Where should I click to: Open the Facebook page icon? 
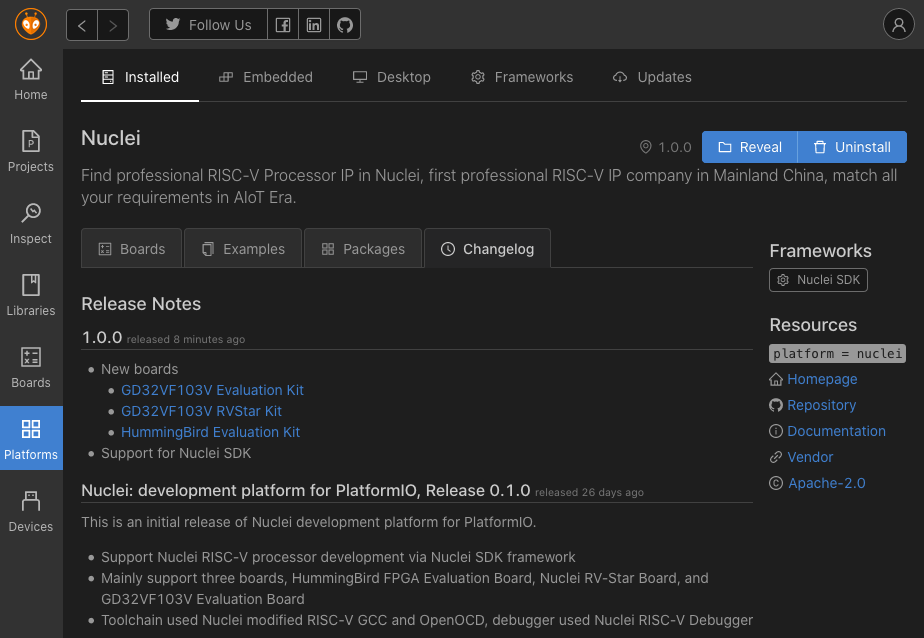[x=283, y=25]
